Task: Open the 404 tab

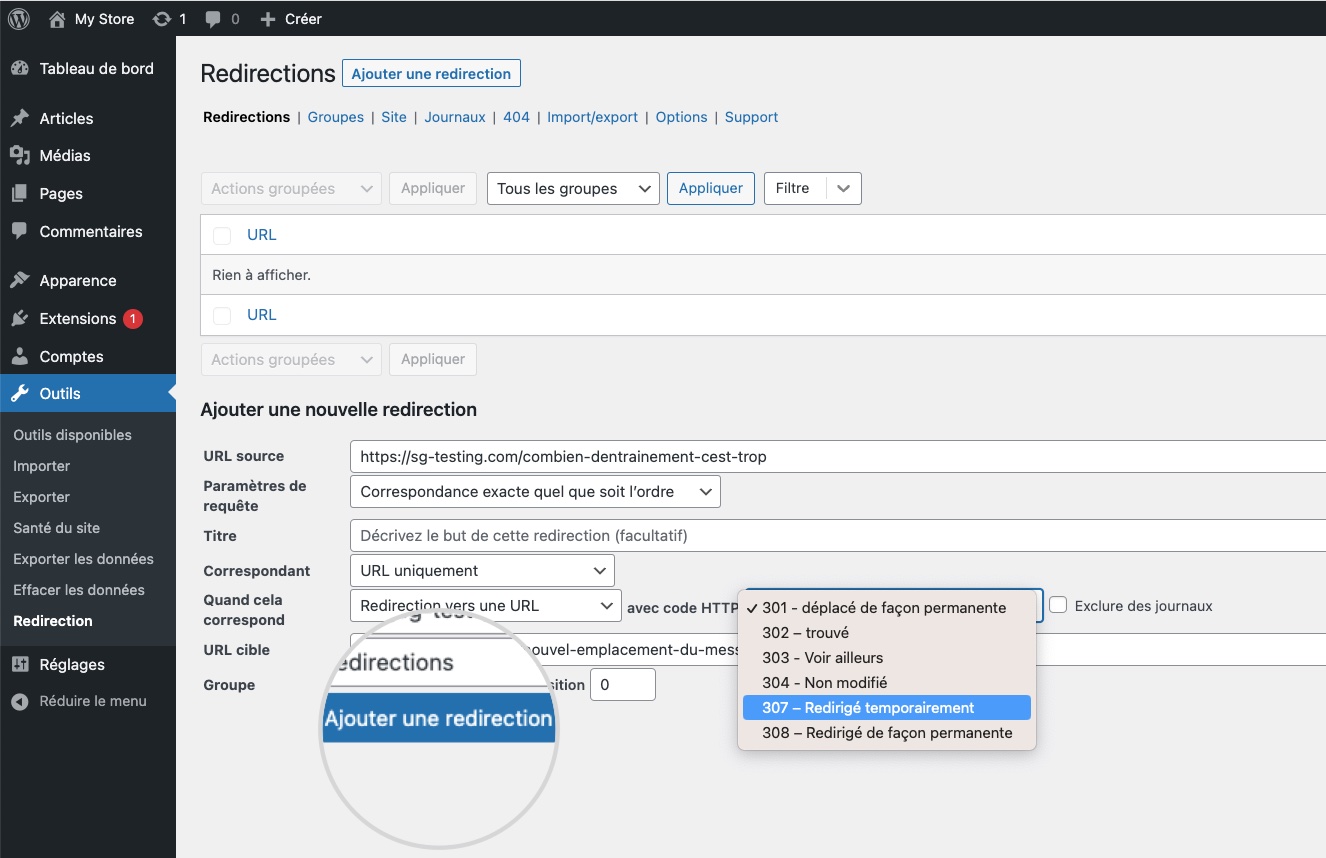Action: point(516,117)
